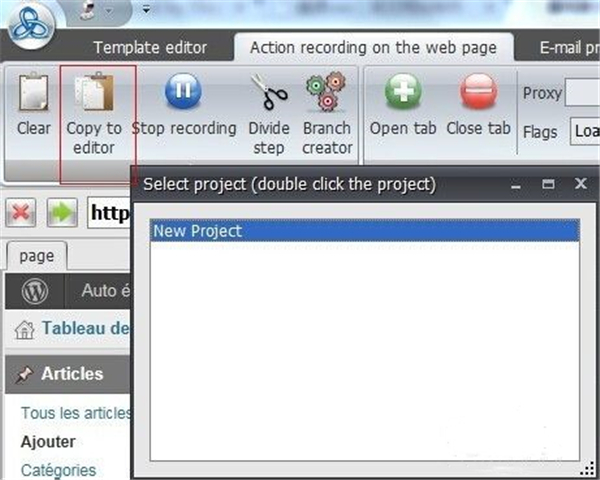Viewport: 600px width, 480px height.
Task: Click the Catégories link in sidebar
Action: 59,470
